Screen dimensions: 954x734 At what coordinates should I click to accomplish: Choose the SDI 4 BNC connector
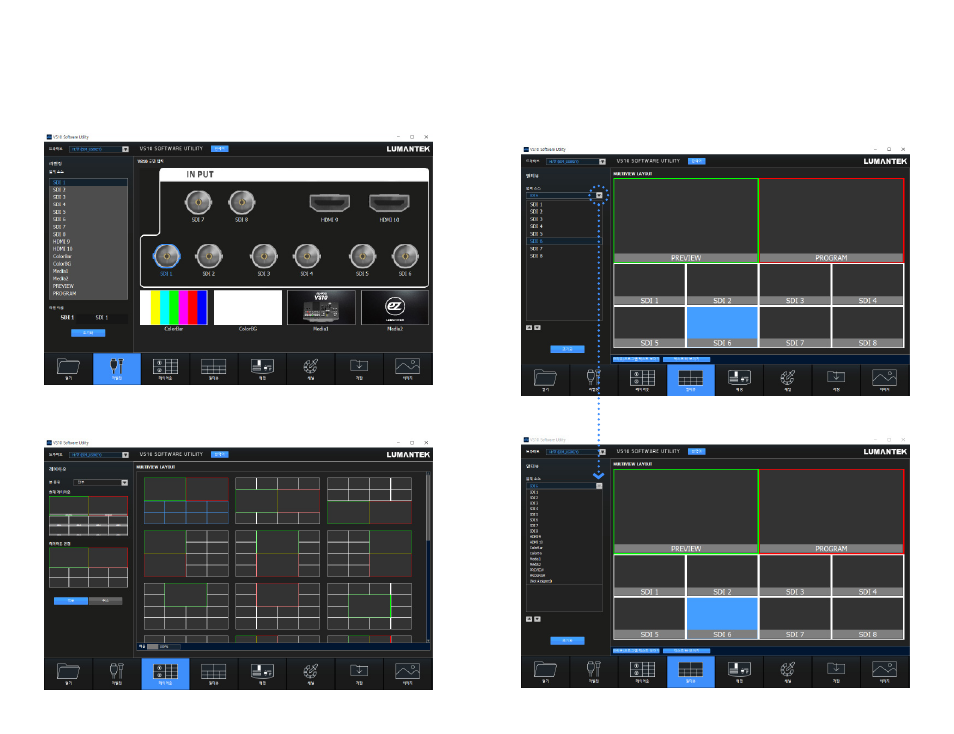(307, 256)
